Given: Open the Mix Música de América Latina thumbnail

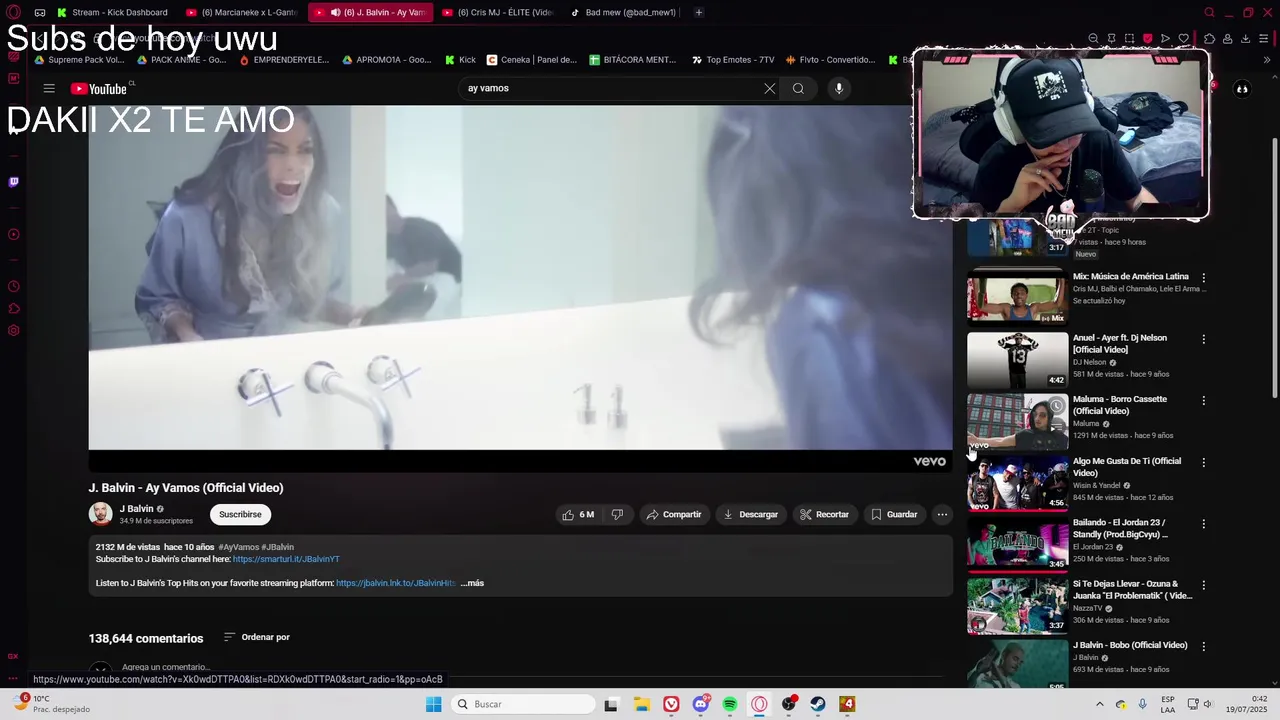Looking at the screenshot, I should pos(1017,297).
